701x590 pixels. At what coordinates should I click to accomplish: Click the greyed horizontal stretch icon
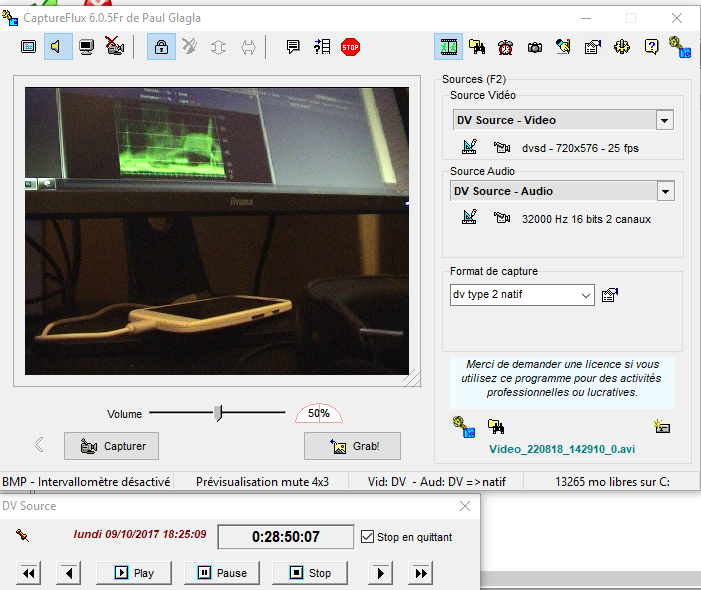[249, 47]
